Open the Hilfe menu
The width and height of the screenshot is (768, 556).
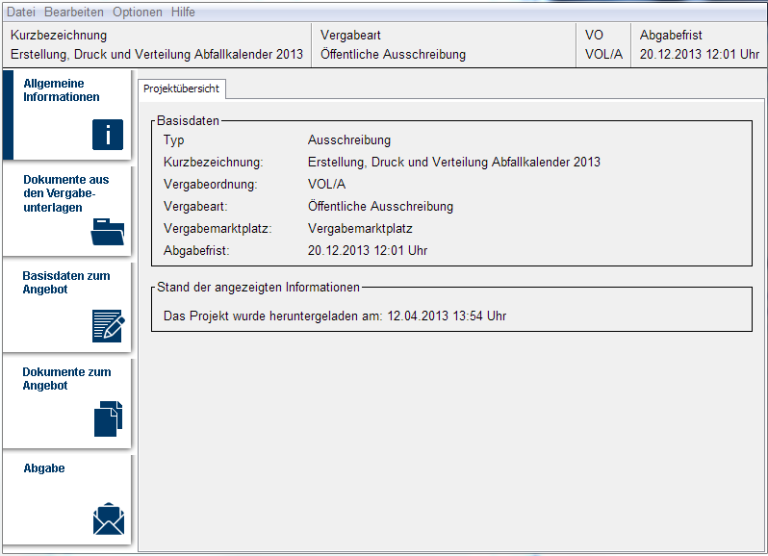(183, 12)
